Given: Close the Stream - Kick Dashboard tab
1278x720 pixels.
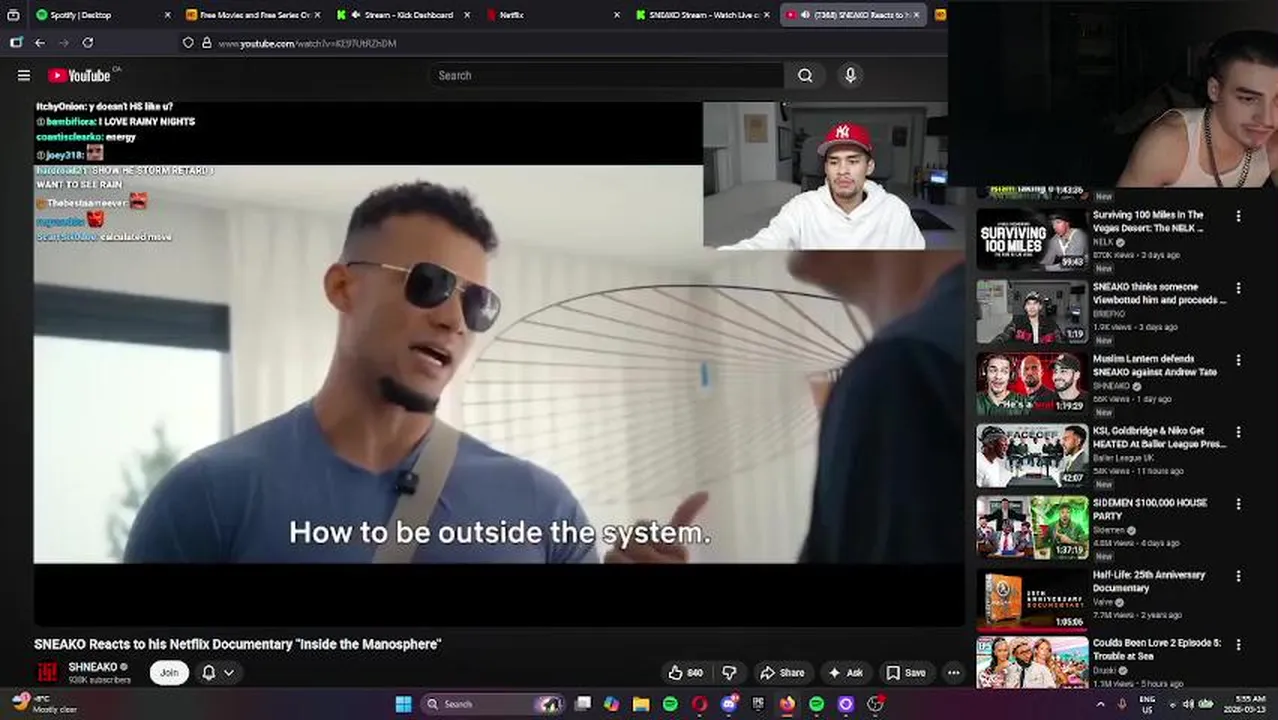Looking at the screenshot, I should (467, 15).
